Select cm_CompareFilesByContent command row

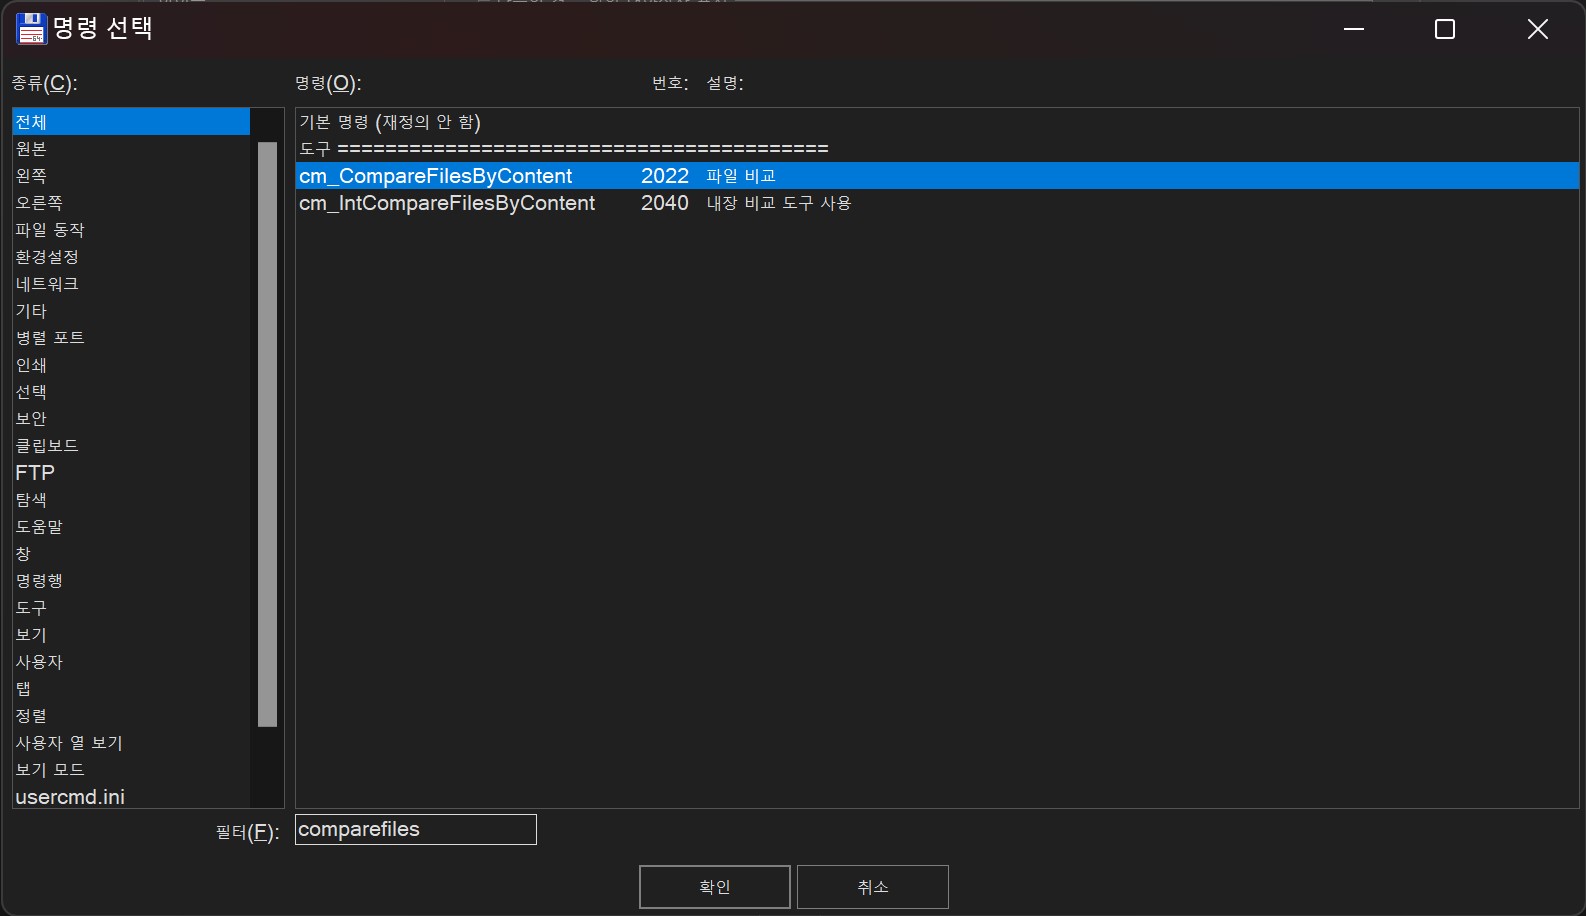tap(436, 176)
